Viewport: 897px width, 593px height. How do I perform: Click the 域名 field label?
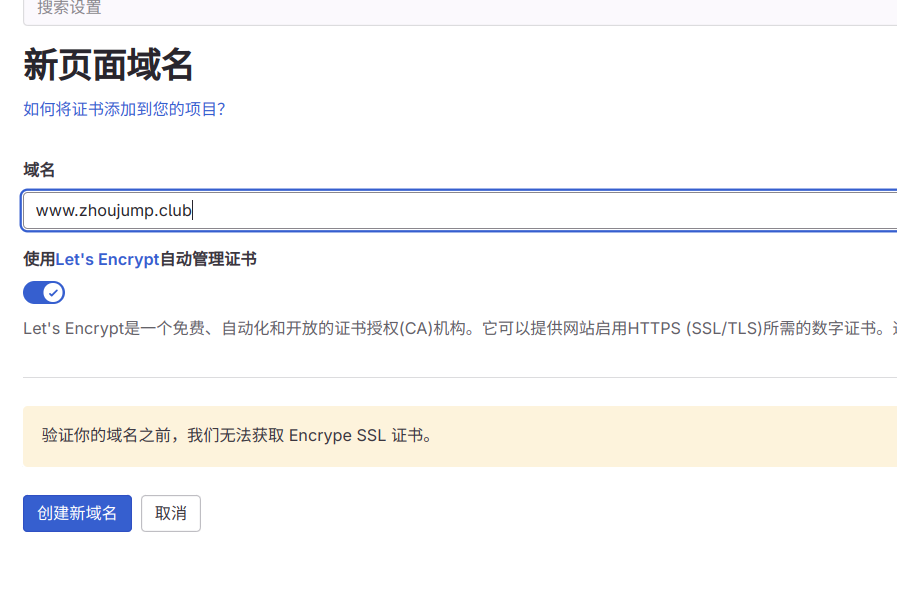(39, 170)
